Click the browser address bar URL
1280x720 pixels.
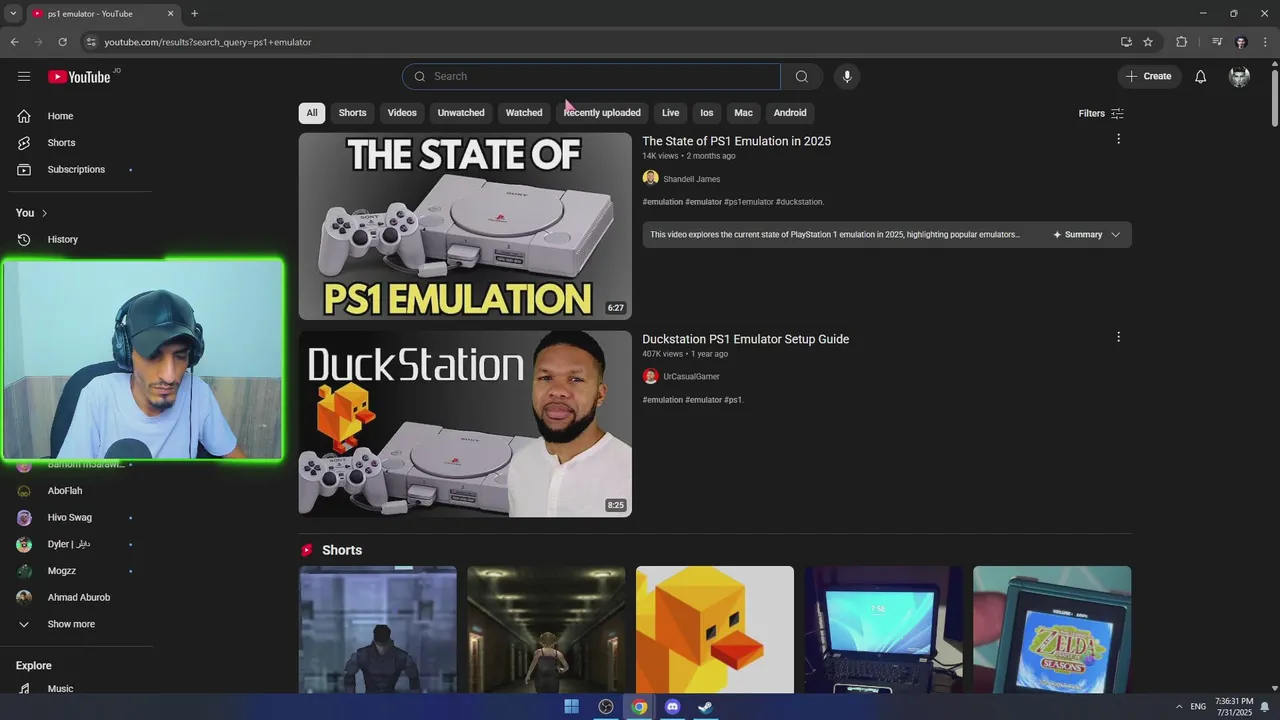coord(208,42)
